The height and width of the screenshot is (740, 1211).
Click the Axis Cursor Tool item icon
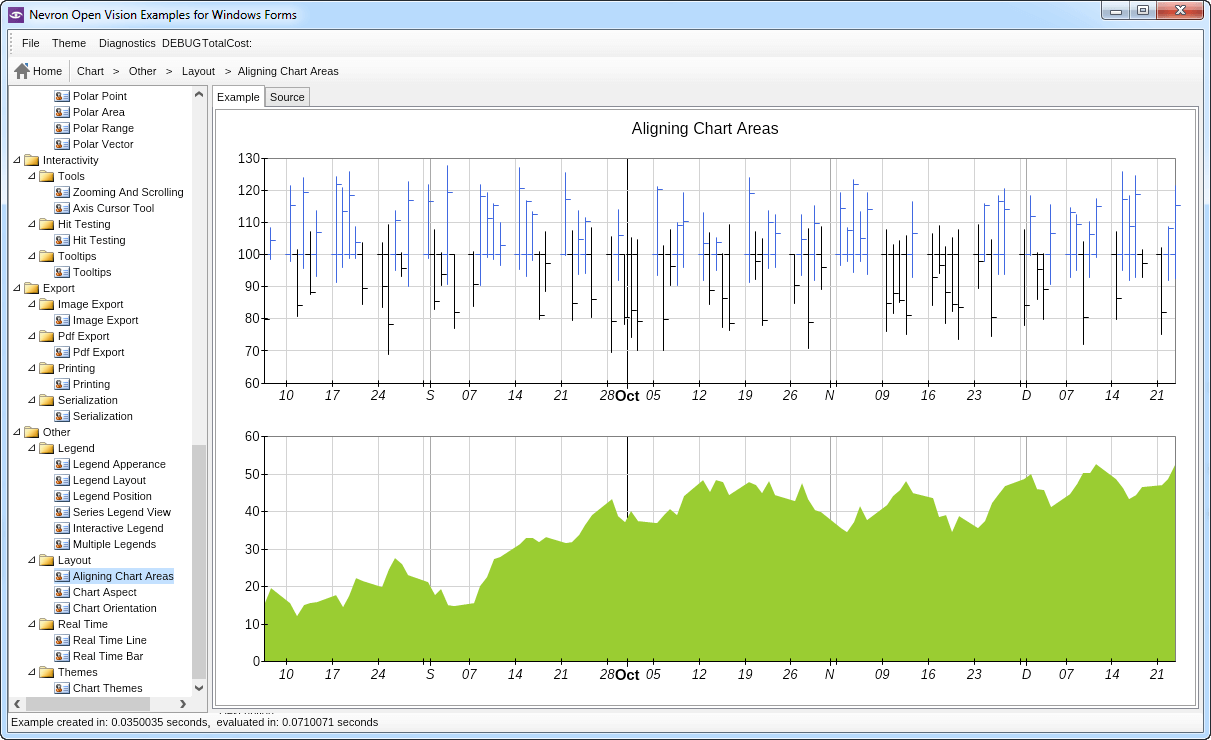point(62,208)
